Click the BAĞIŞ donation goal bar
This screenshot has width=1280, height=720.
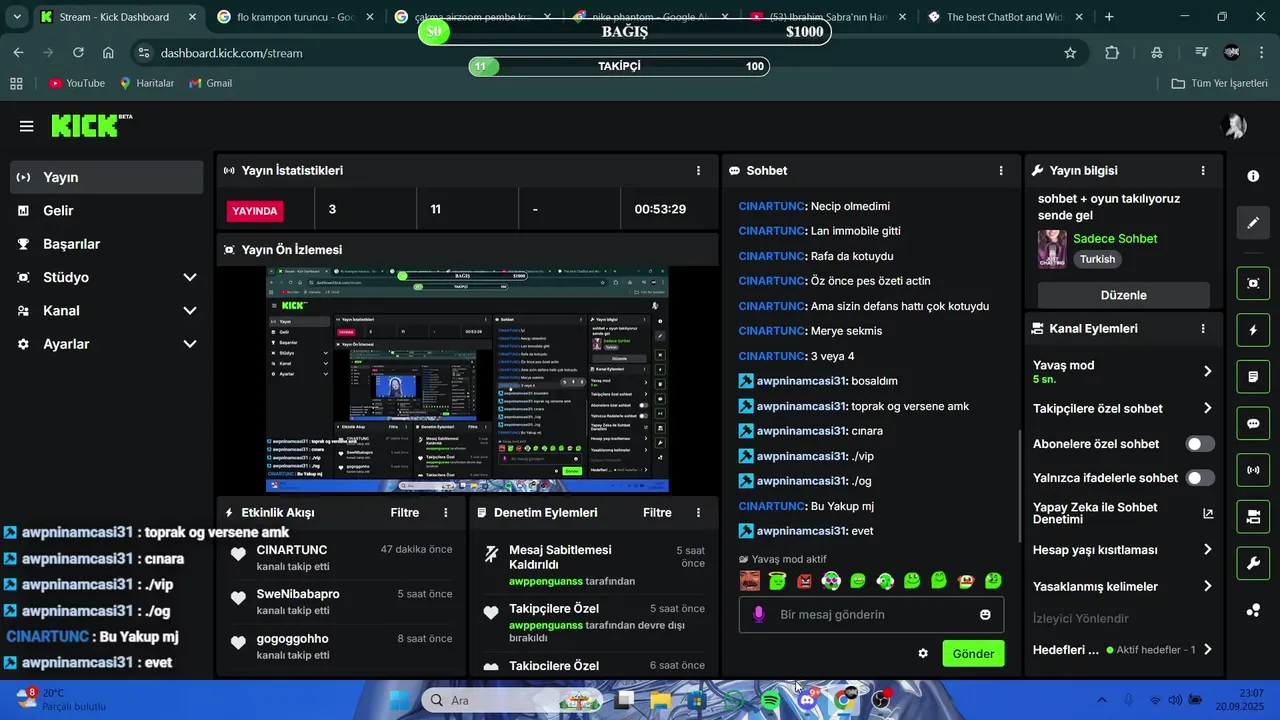(625, 31)
